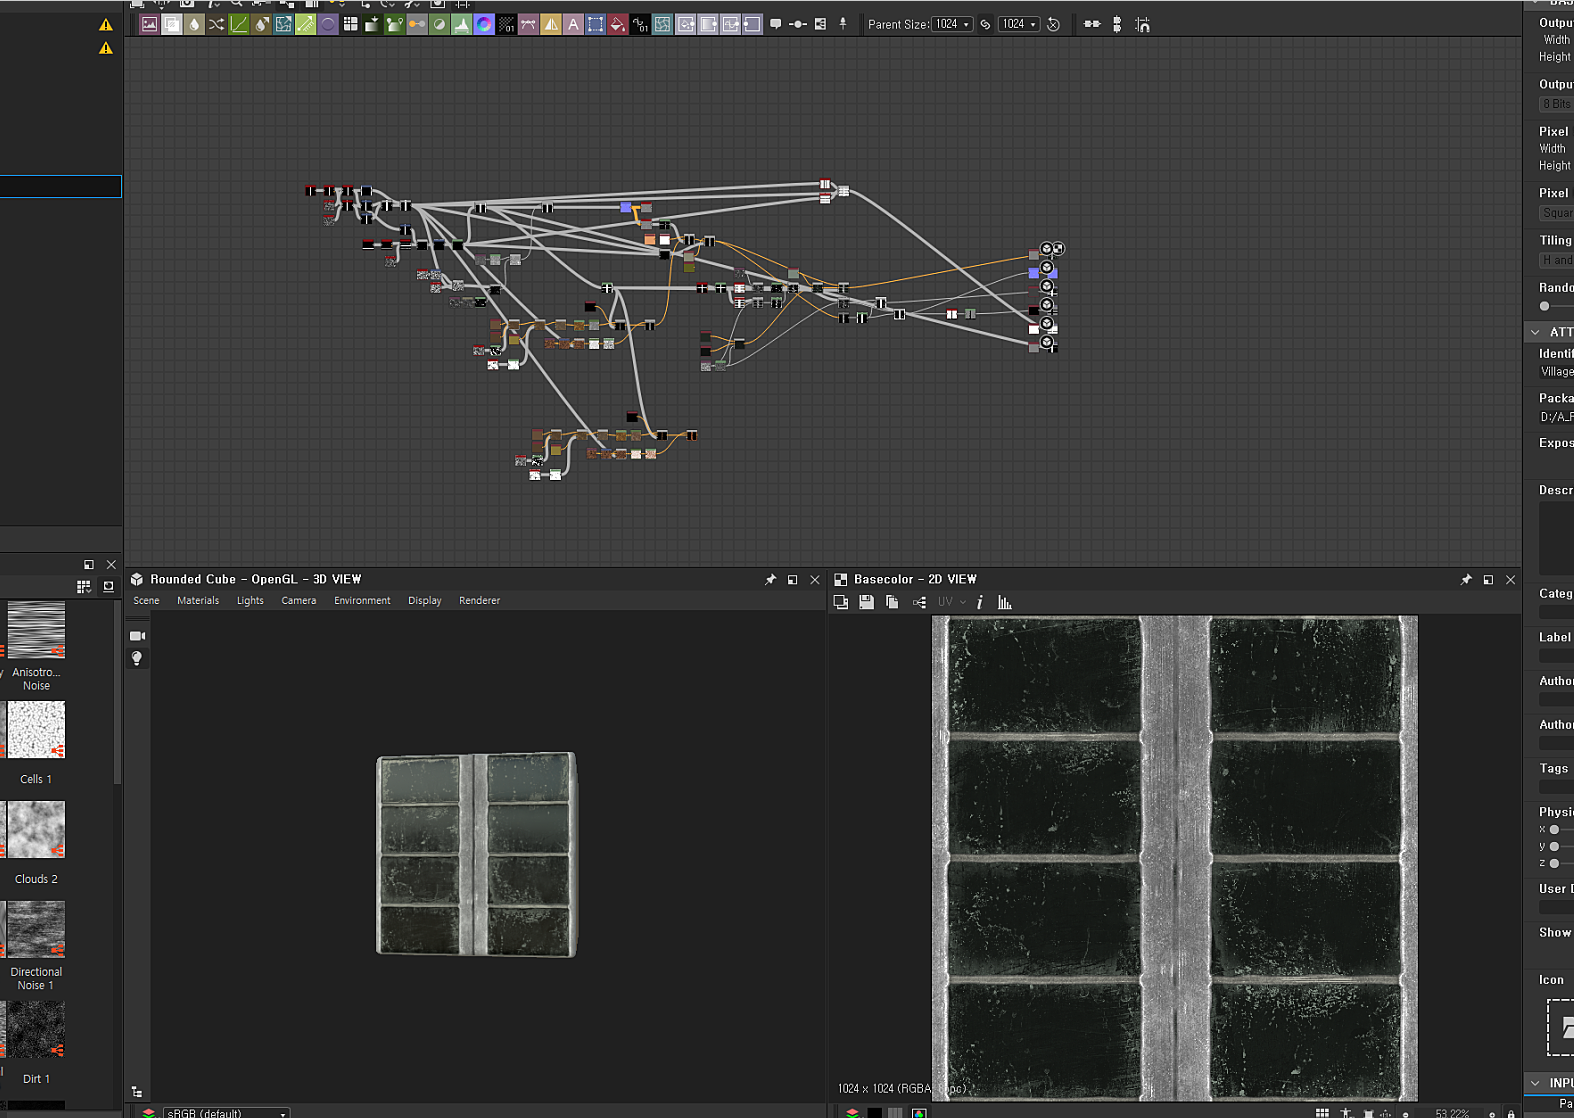
Task: Adjust Physical Size Z slider
Action: coord(1554,863)
